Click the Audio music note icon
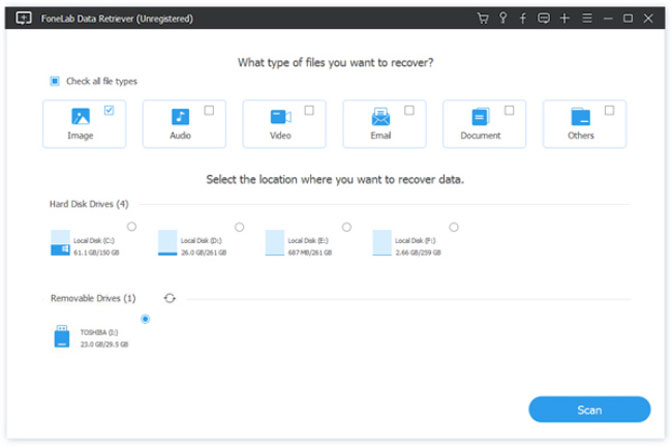Viewport: 672px width, 446px height. (180, 117)
